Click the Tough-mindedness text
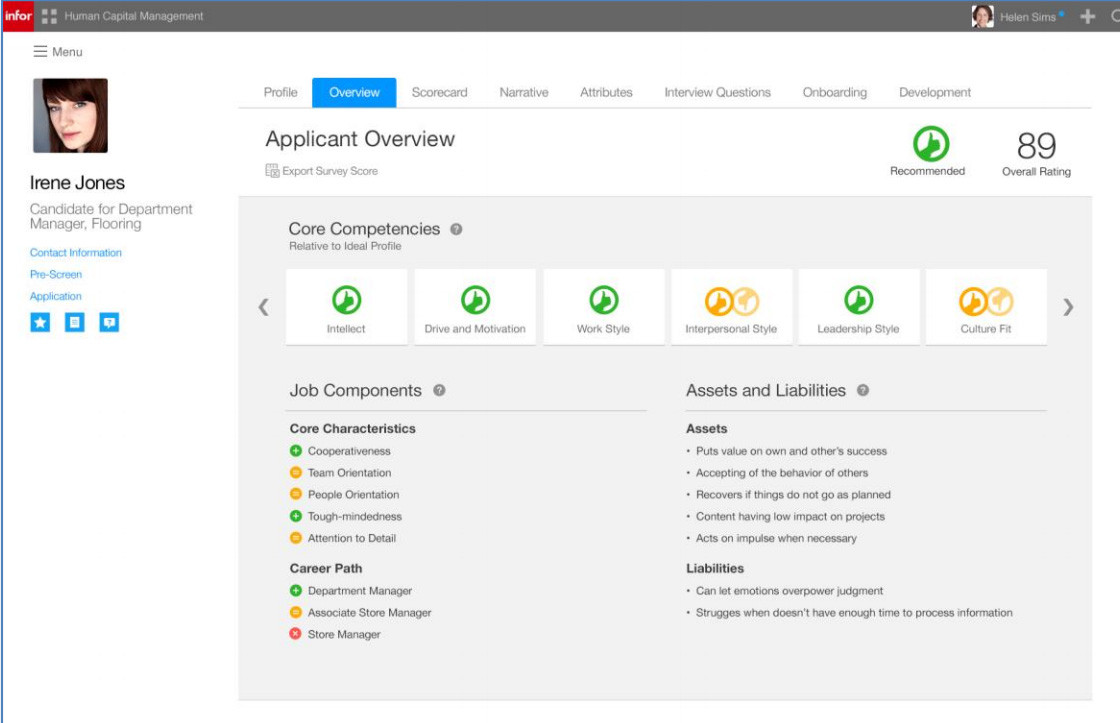The width and height of the screenshot is (1120, 723). tap(355, 516)
